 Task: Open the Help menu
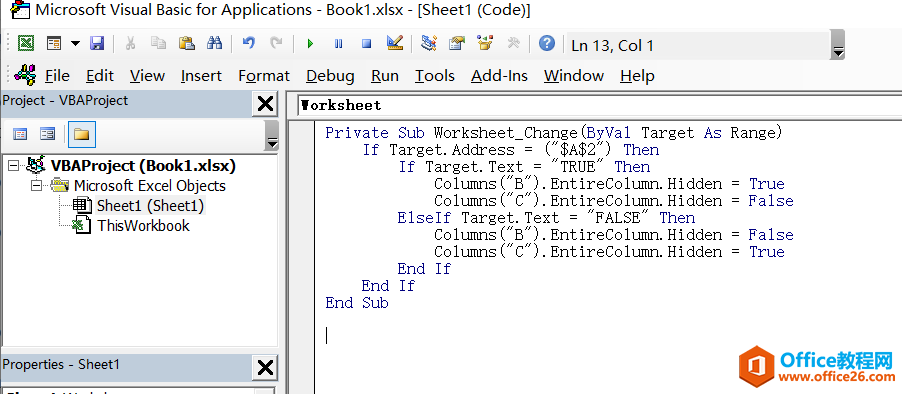click(637, 76)
